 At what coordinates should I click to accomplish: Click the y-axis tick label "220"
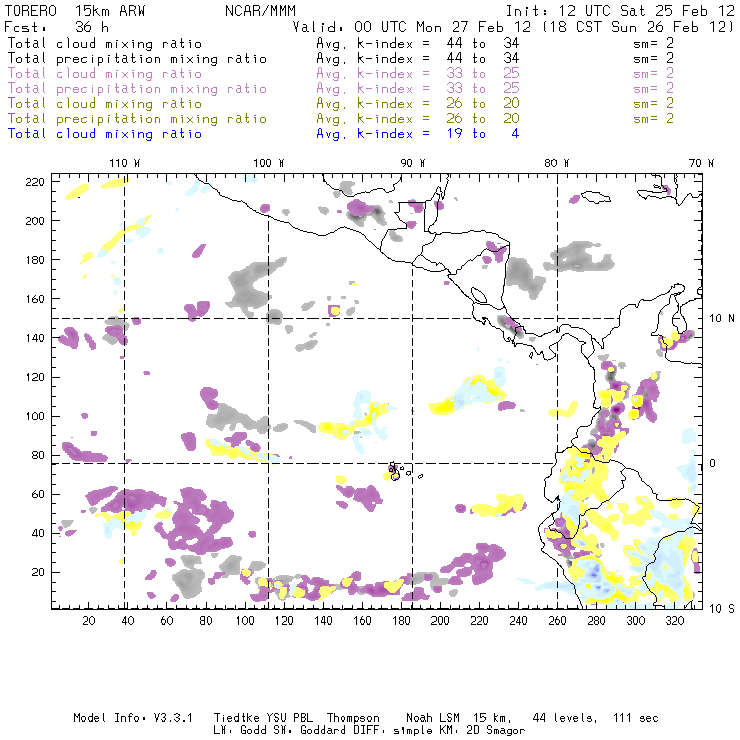[x=35, y=182]
